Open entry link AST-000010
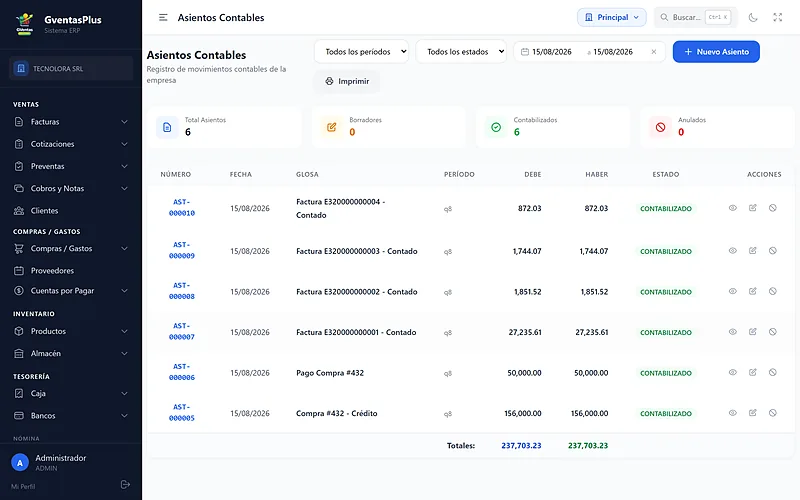Screen dimensions: 800x500 [182, 208]
